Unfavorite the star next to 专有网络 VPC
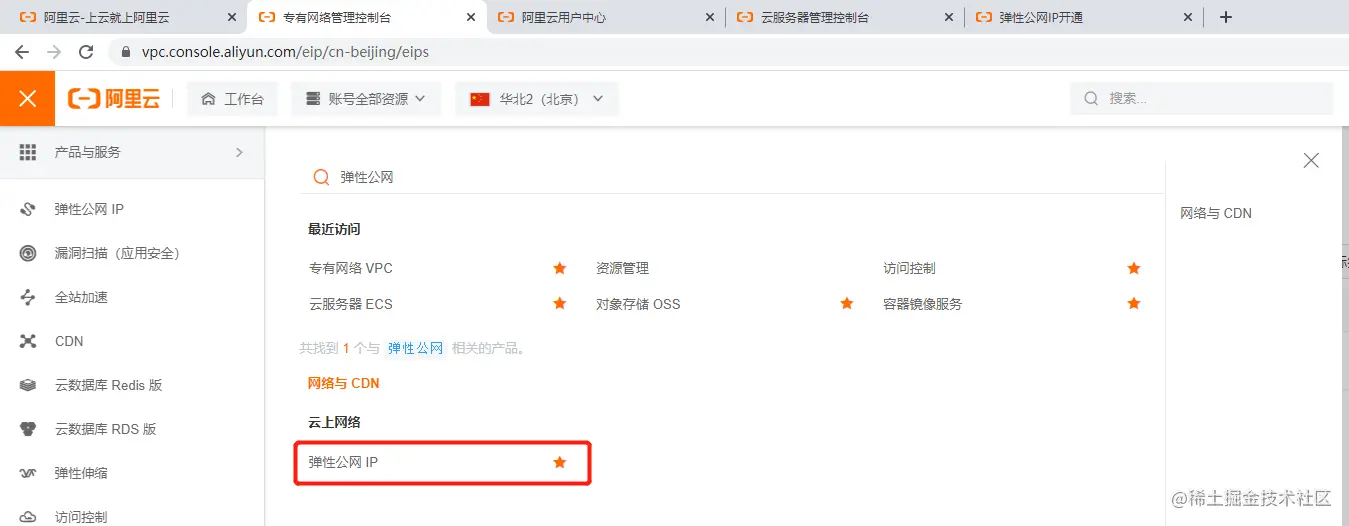1349x526 pixels. pos(560,268)
